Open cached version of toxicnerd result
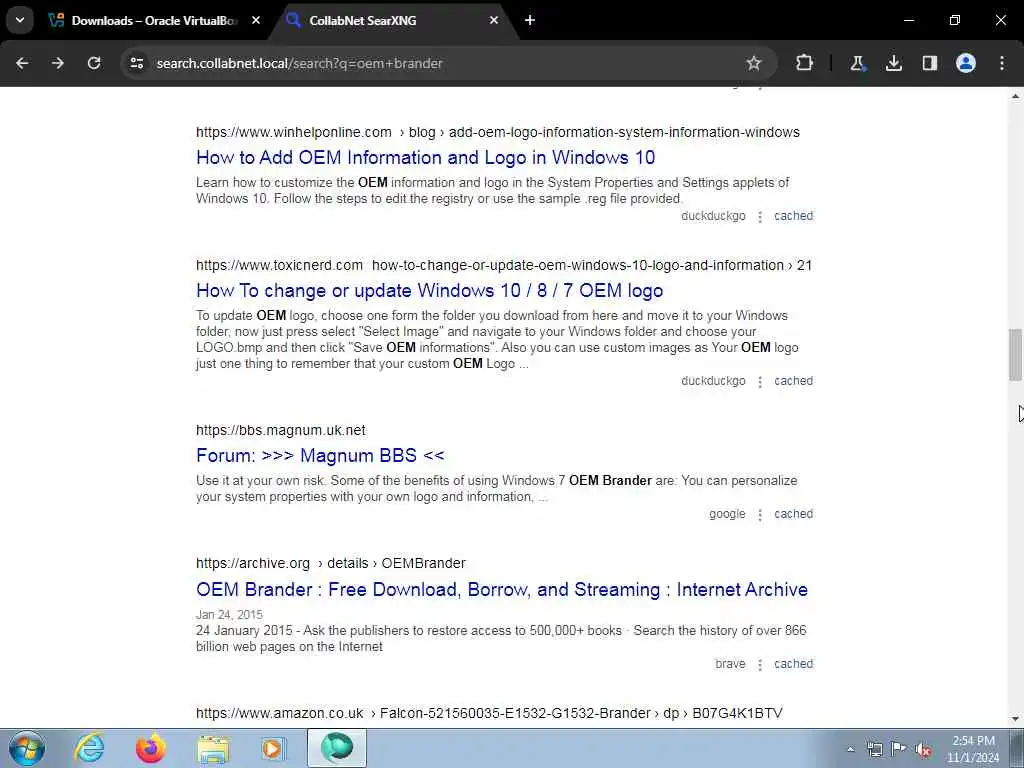 click(x=793, y=381)
